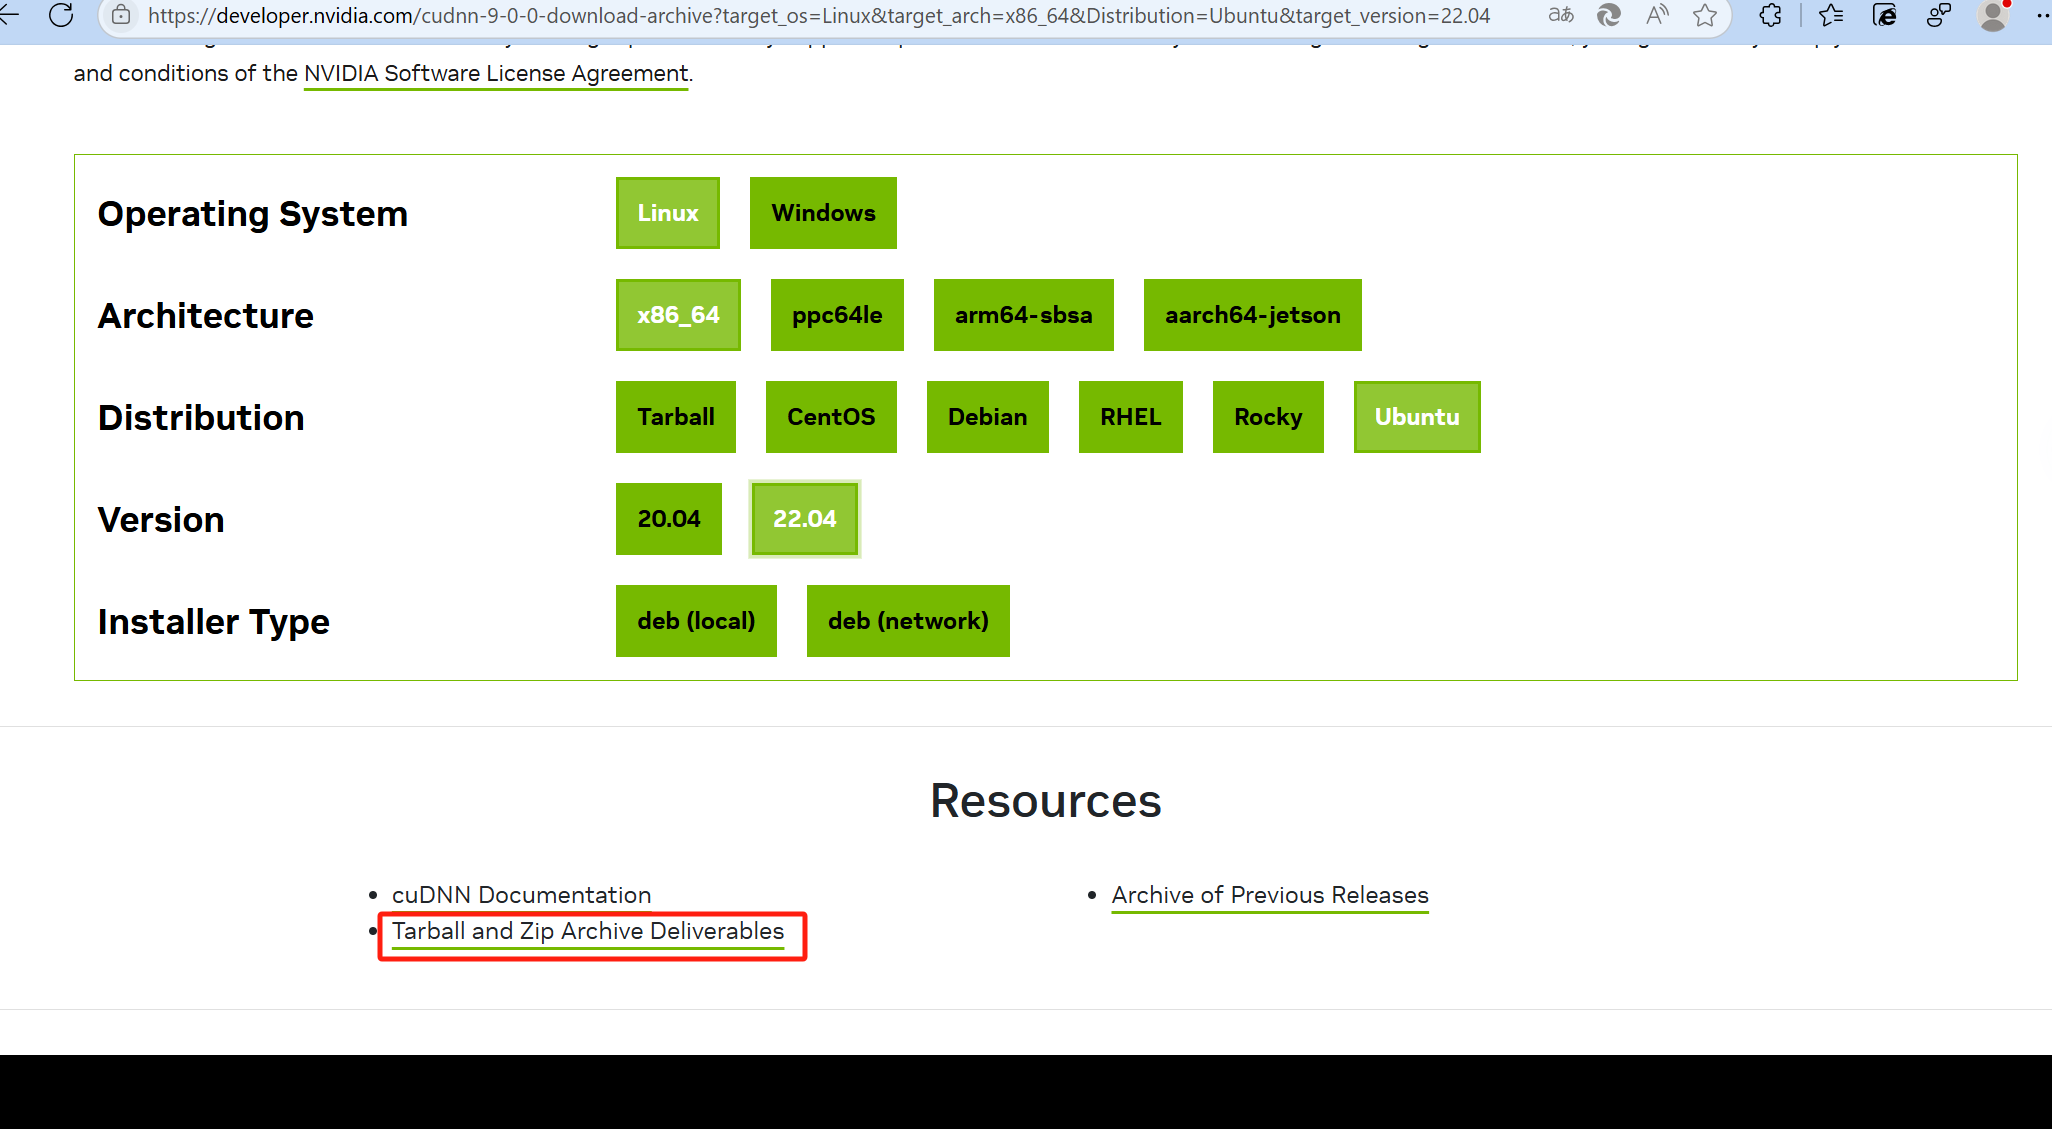Click the user profile avatar
2052x1129 pixels.
(1992, 15)
